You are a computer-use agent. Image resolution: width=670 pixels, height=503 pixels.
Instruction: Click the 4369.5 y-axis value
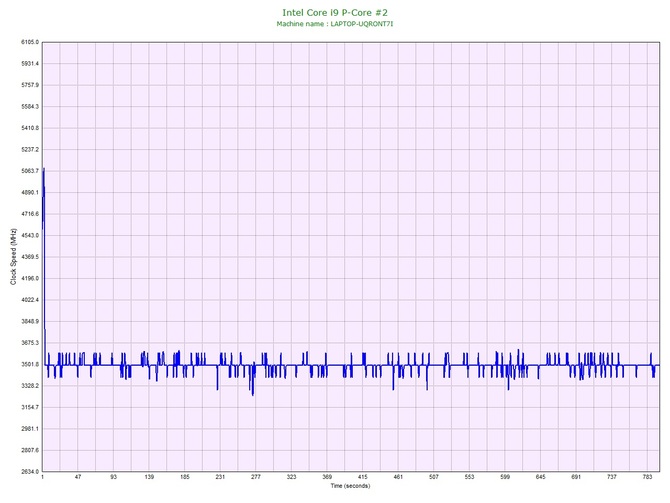tap(30, 257)
